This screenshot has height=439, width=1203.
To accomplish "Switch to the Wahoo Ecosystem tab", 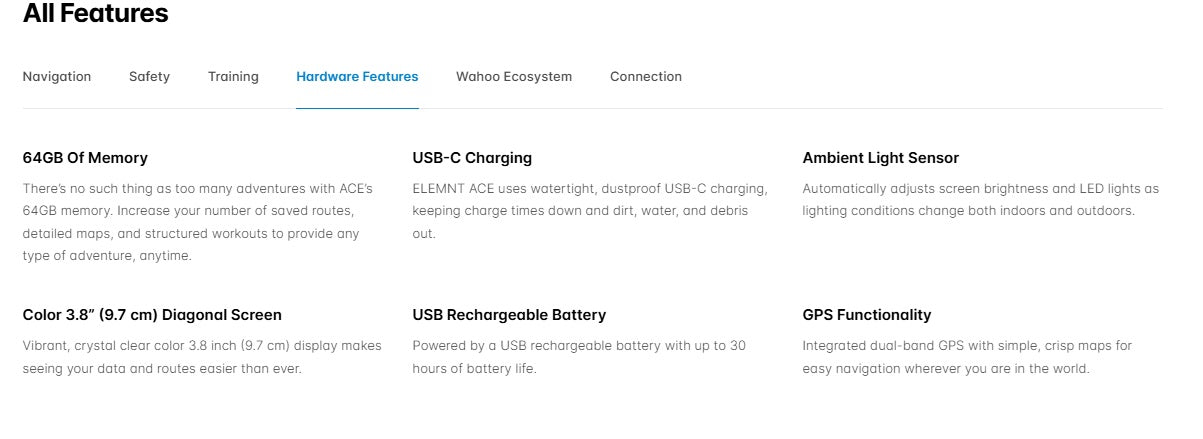I will point(514,77).
